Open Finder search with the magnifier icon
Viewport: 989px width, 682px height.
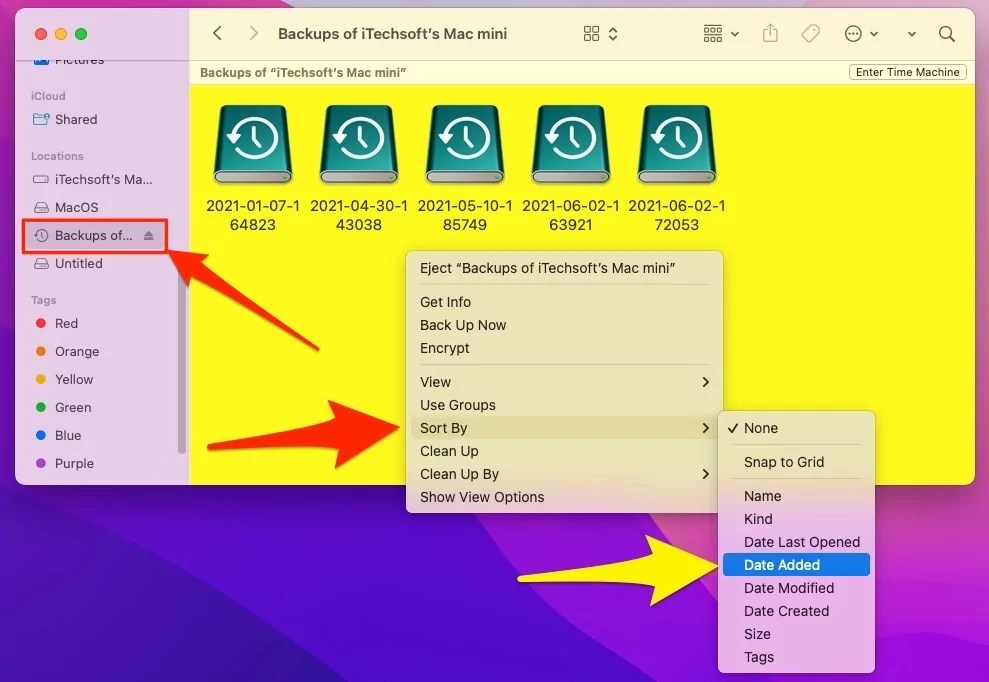[946, 33]
